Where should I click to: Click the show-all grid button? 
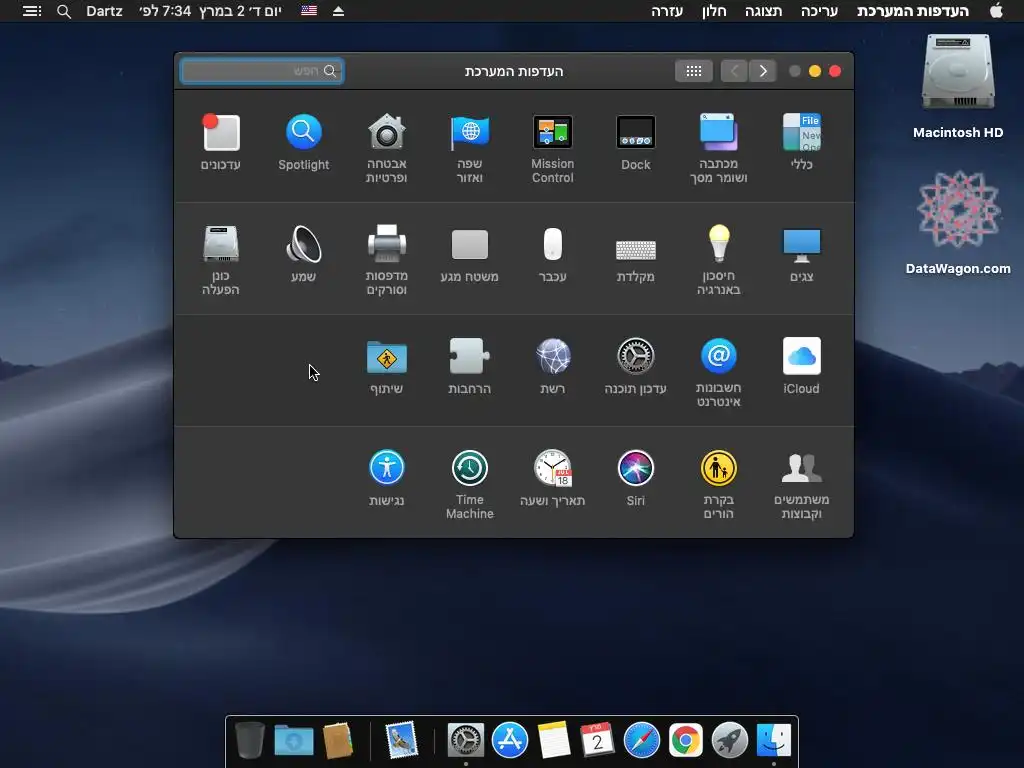[x=694, y=71]
